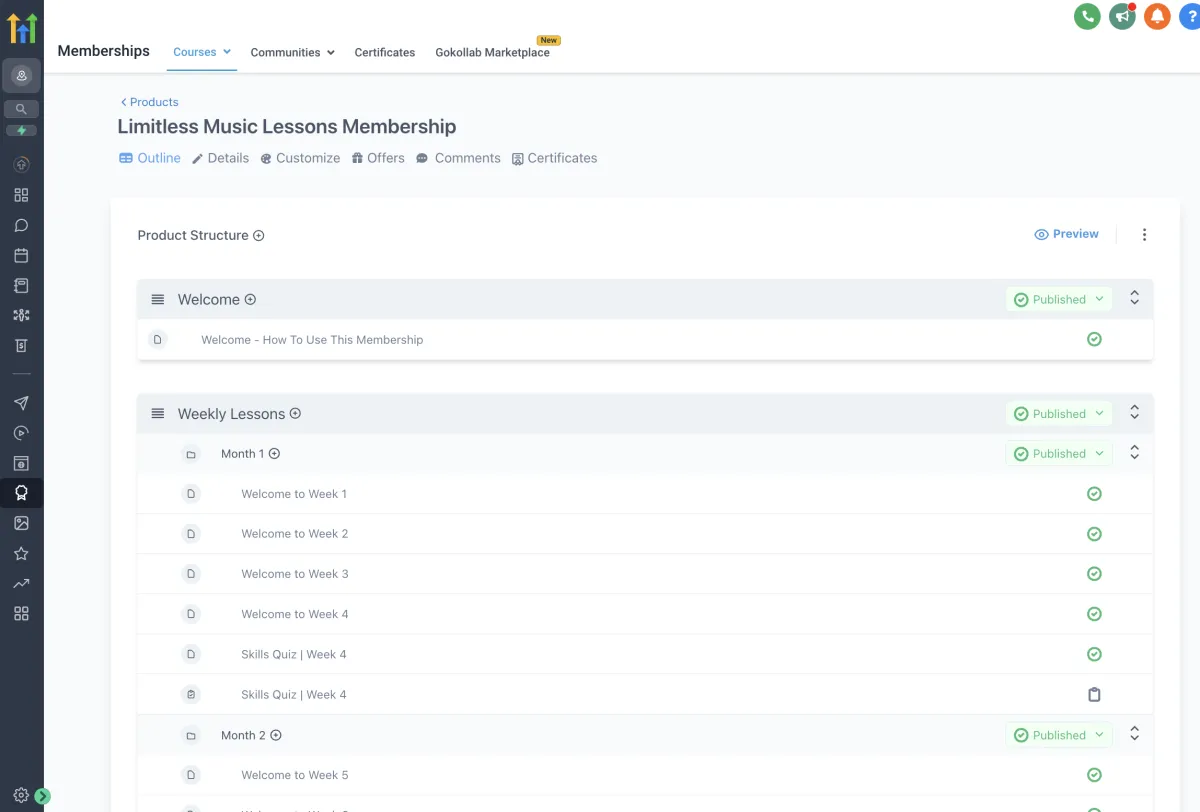Screen dimensions: 1200x812
Task: Click the green phone dialer icon
Action: pos(1087,16)
